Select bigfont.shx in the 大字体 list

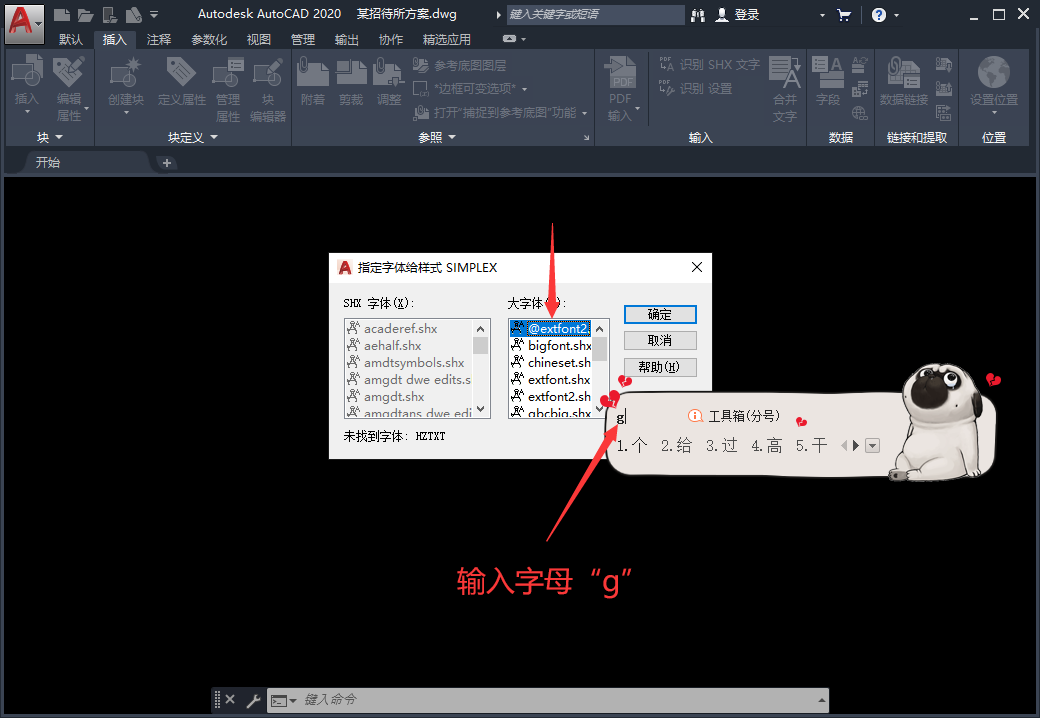(x=557, y=344)
